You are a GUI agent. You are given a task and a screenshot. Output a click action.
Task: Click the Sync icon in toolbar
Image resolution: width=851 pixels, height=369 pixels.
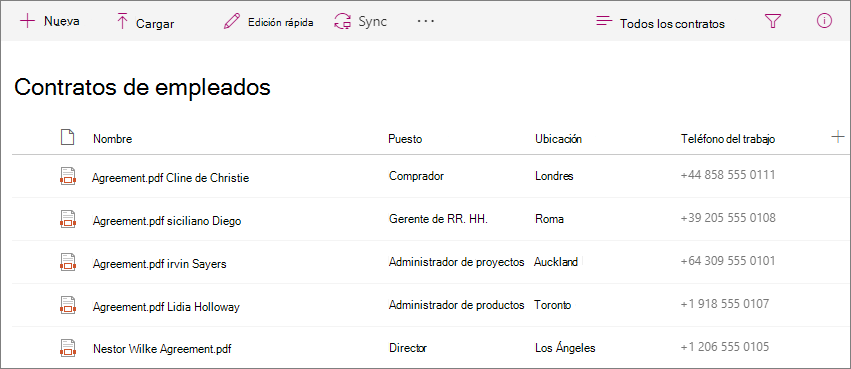click(343, 22)
